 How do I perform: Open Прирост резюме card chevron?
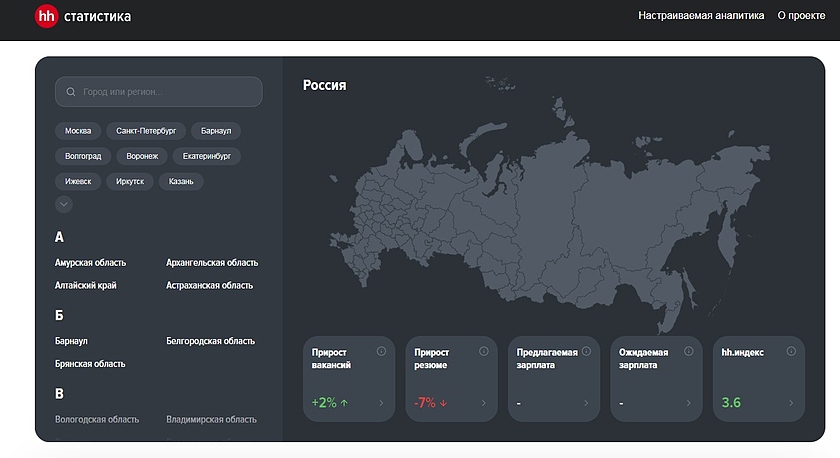click(x=484, y=403)
